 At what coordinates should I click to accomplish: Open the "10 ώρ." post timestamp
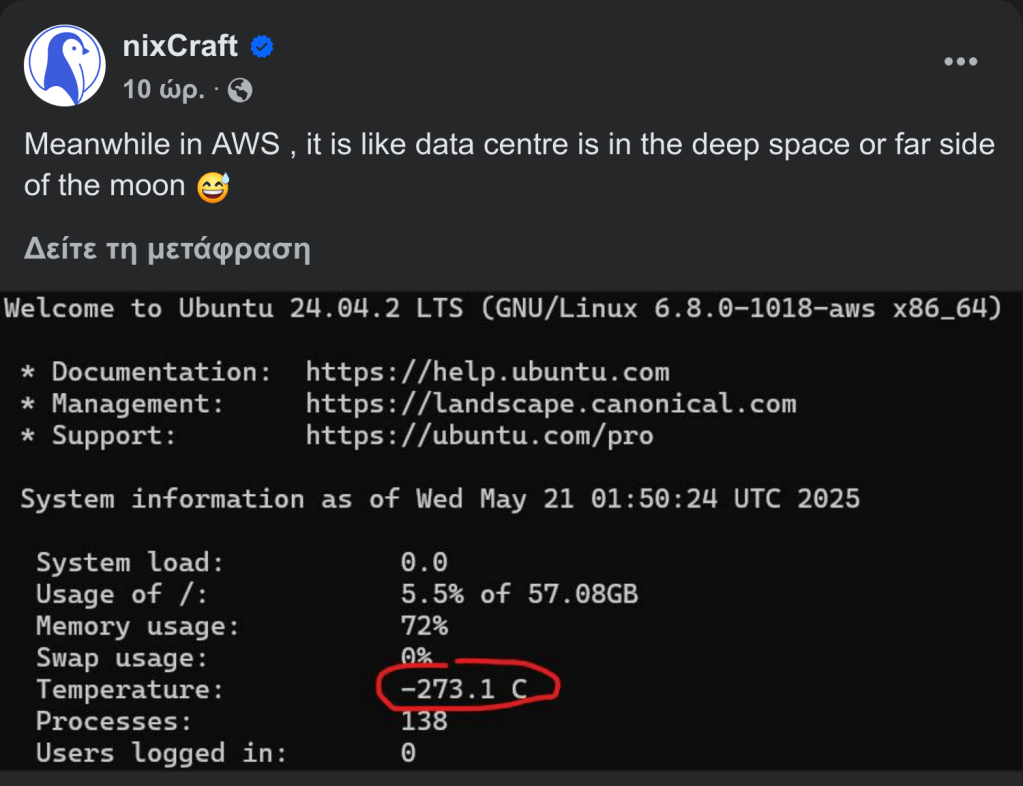164,91
